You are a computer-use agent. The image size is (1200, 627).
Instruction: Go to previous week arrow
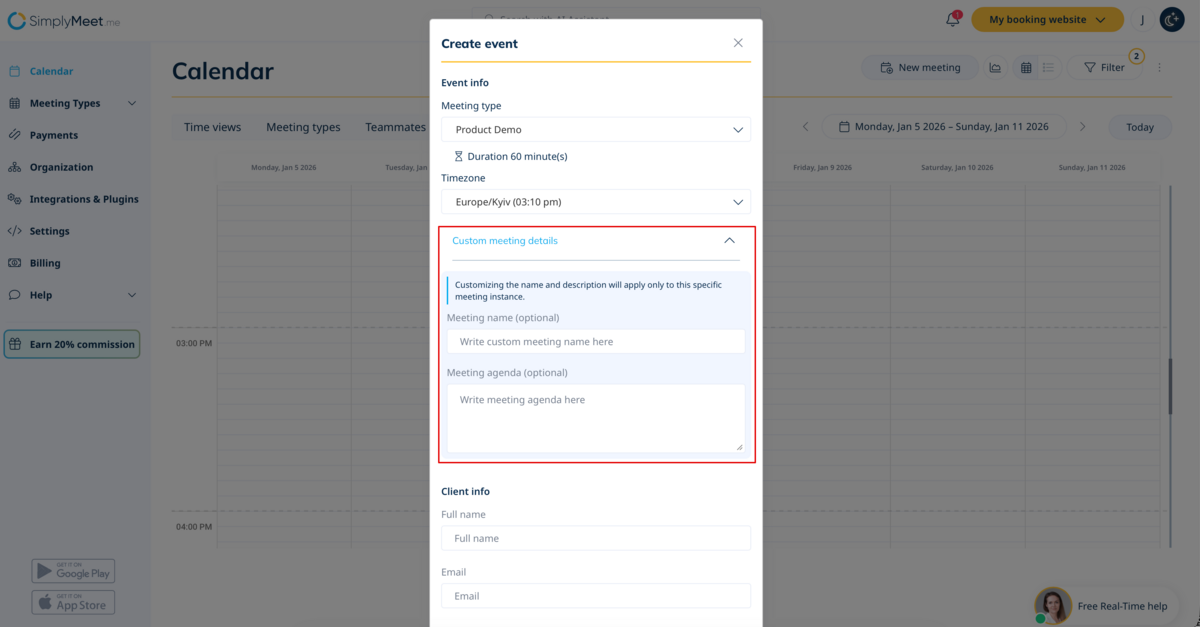click(x=806, y=127)
